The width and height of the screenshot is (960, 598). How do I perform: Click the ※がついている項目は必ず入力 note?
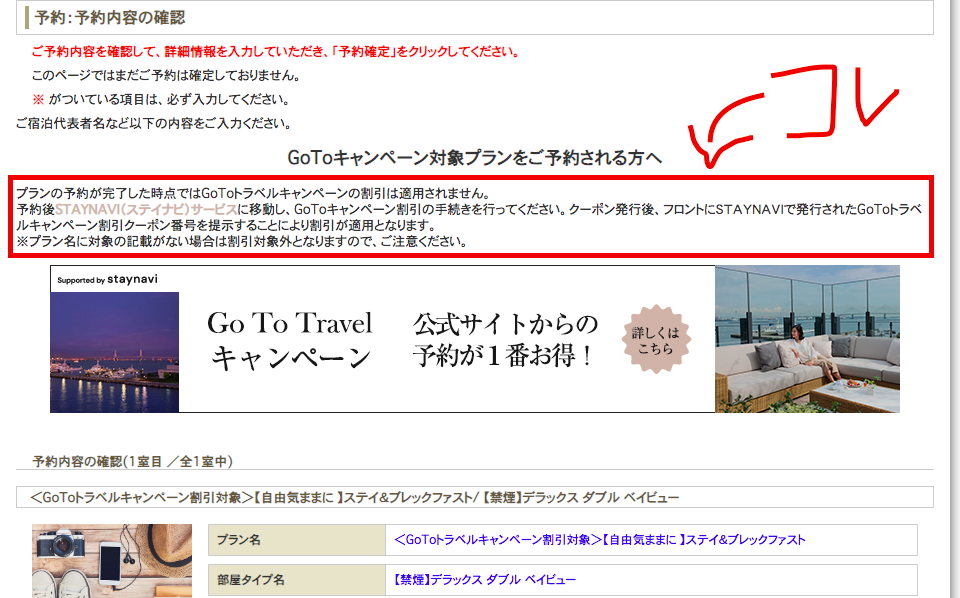(160, 100)
